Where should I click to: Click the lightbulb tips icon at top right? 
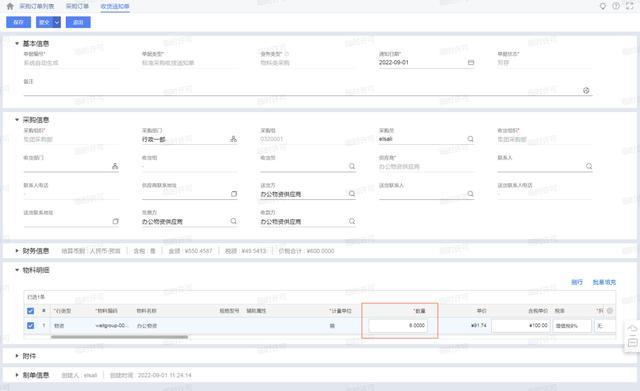[602, 6]
